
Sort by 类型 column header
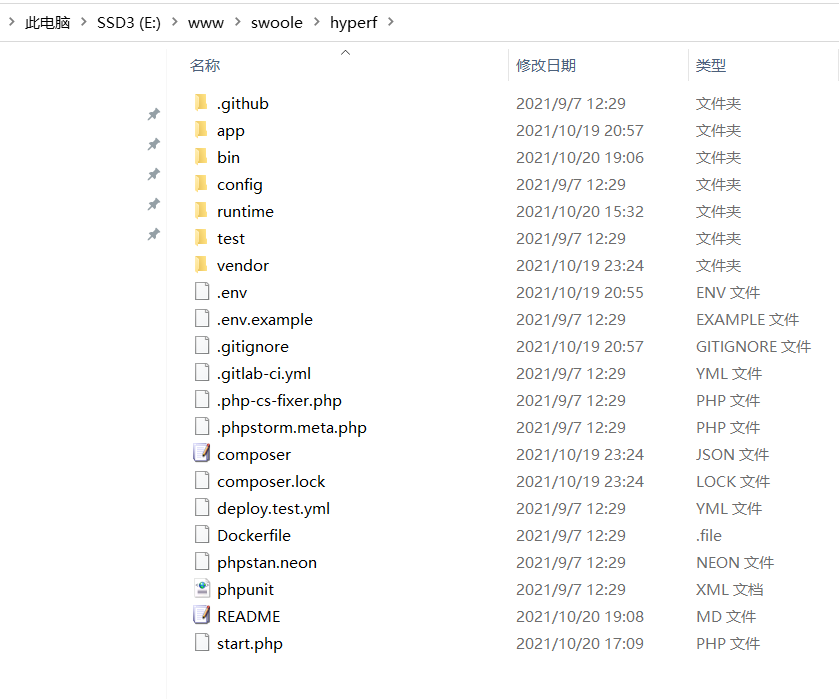(x=711, y=65)
